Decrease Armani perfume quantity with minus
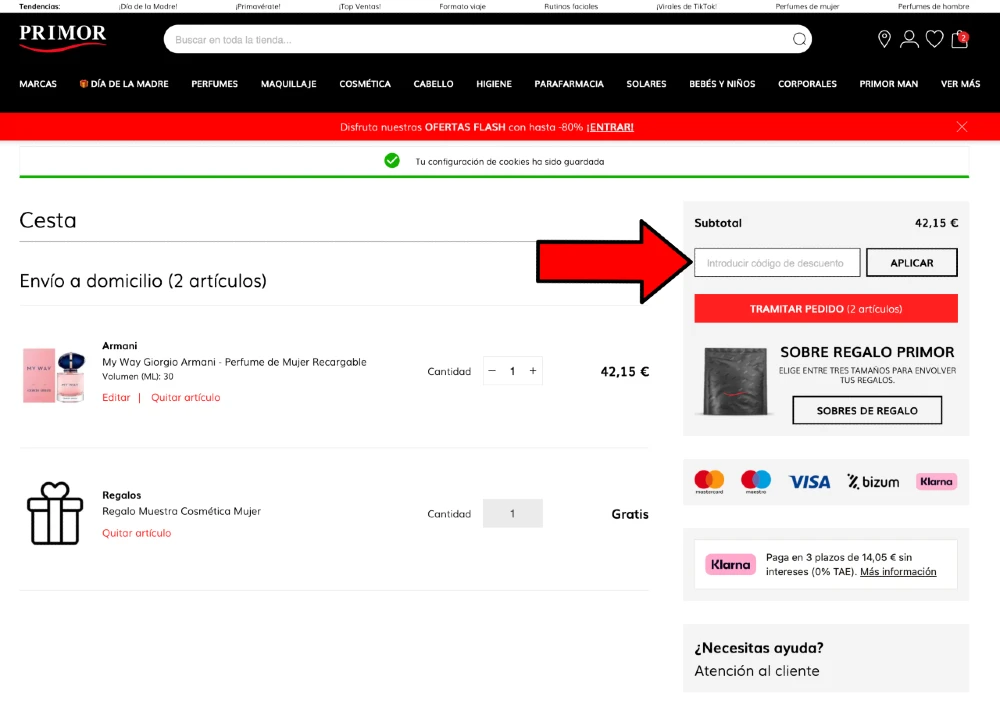This screenshot has height=708, width=1000. point(492,371)
